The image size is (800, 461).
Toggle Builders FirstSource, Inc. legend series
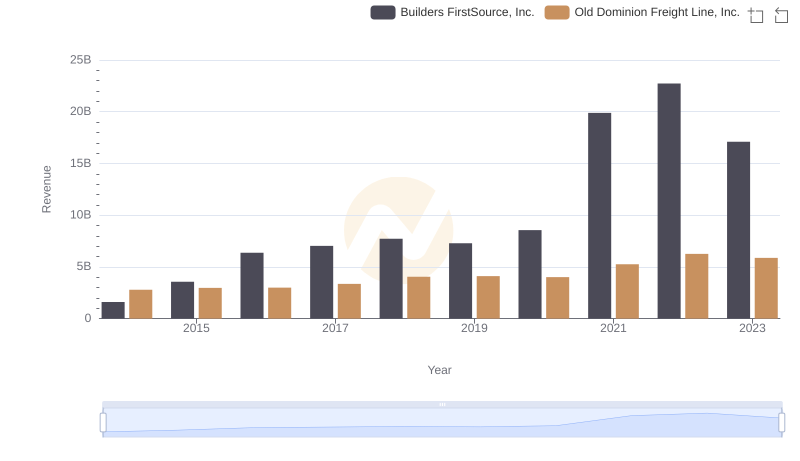click(452, 12)
